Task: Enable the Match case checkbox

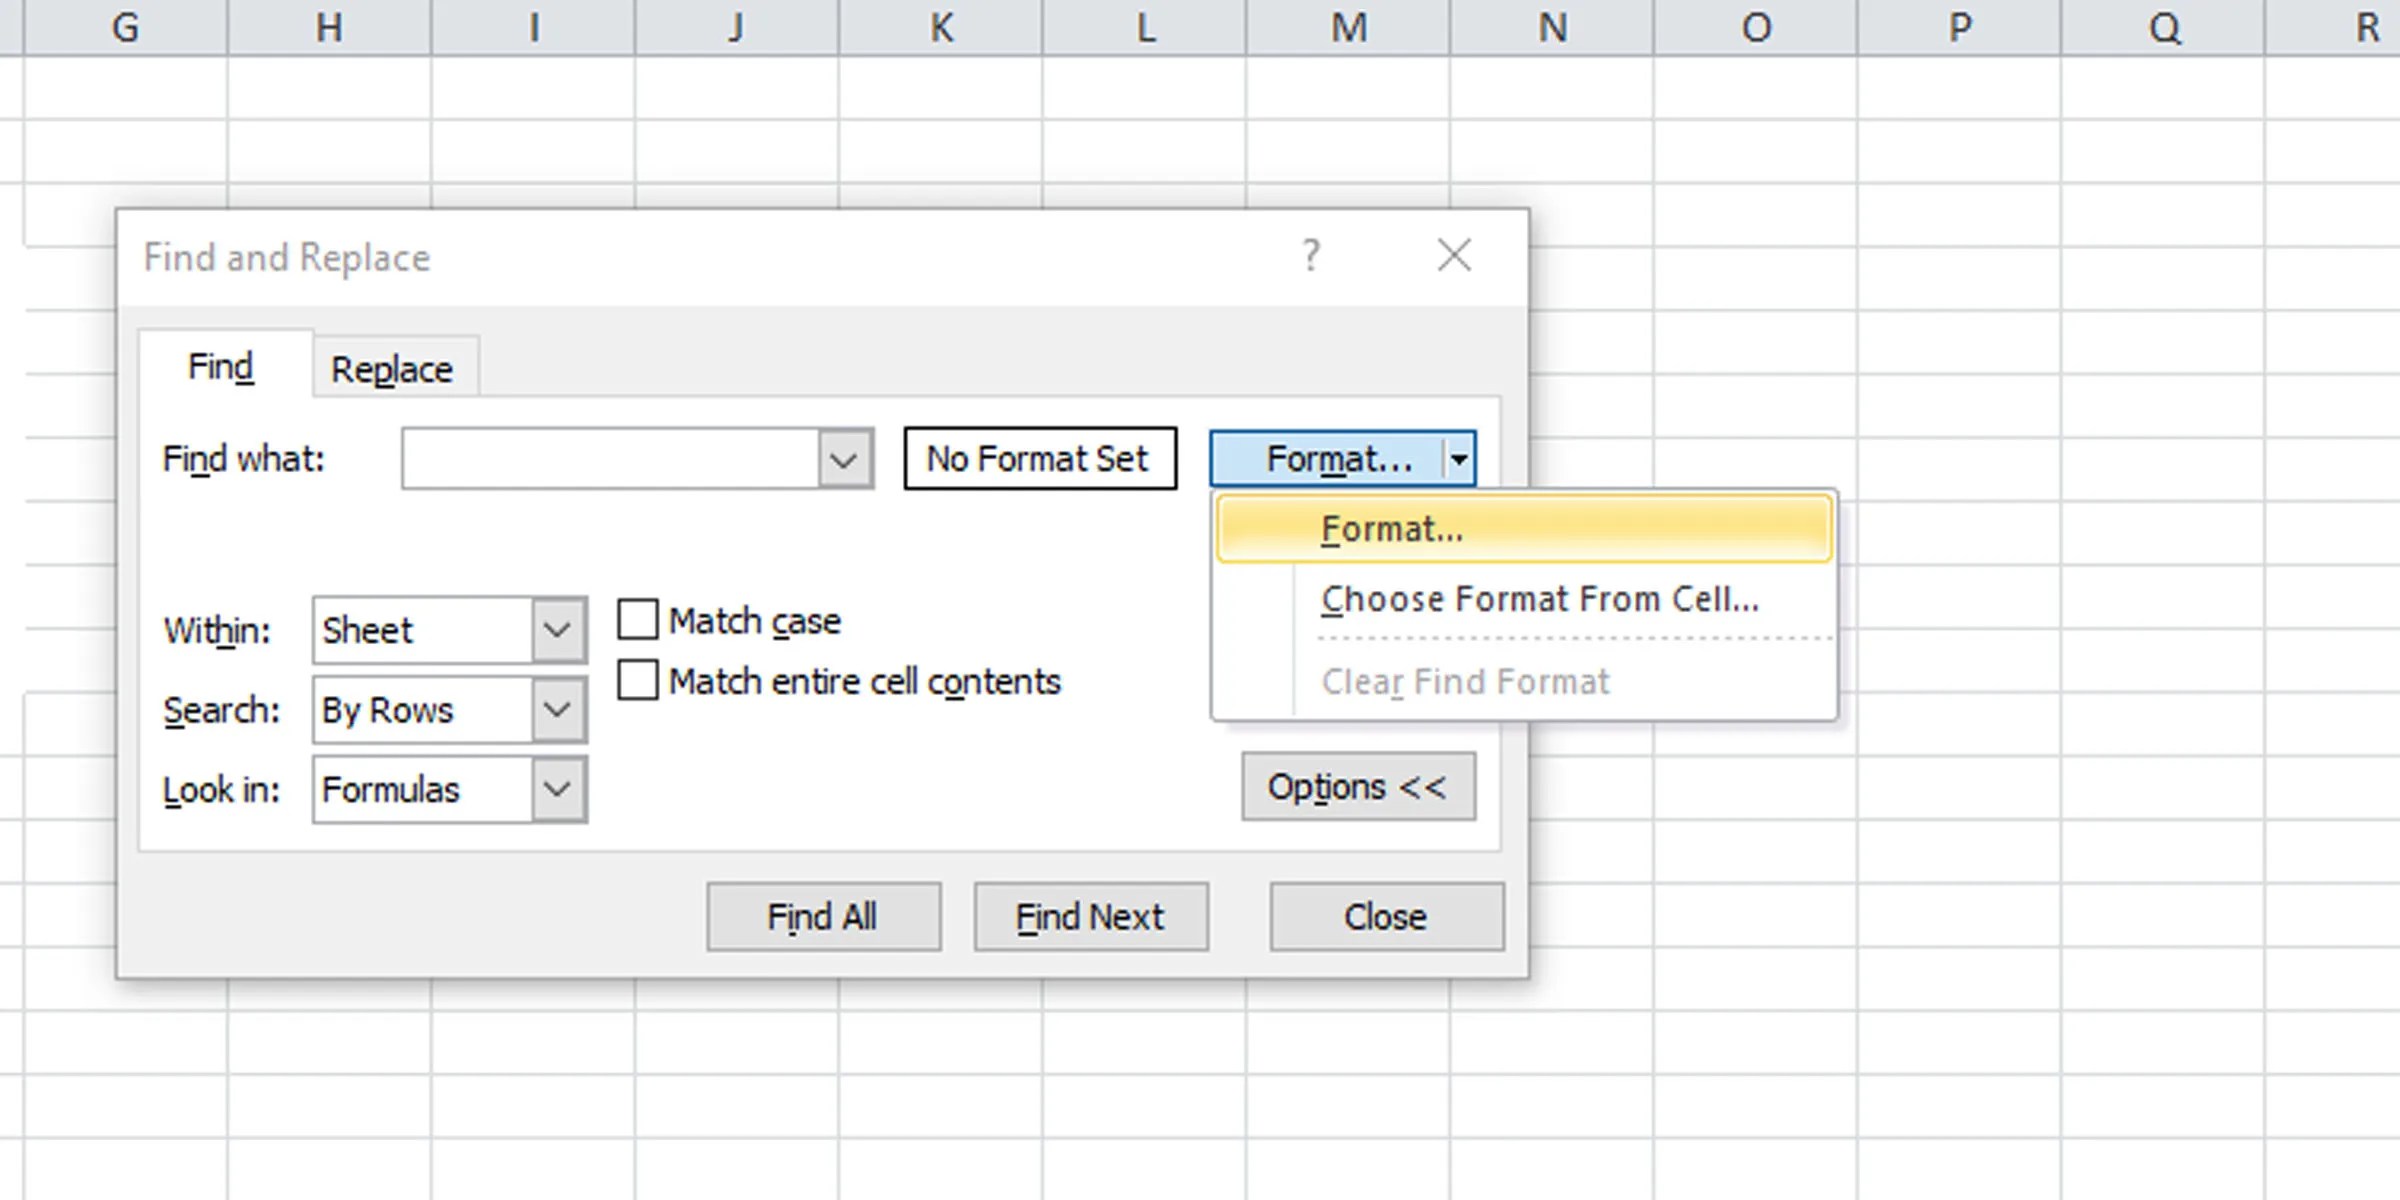Action: 637,619
